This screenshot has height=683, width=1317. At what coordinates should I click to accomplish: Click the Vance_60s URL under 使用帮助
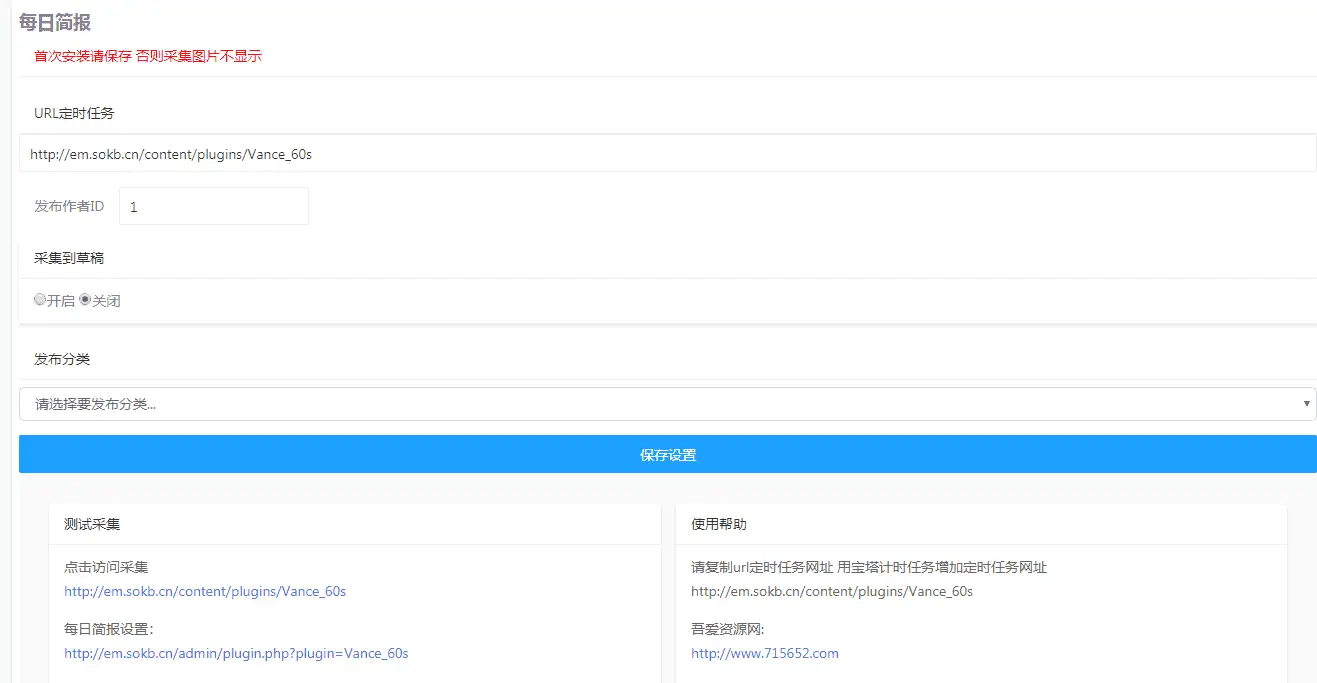tap(831, 591)
